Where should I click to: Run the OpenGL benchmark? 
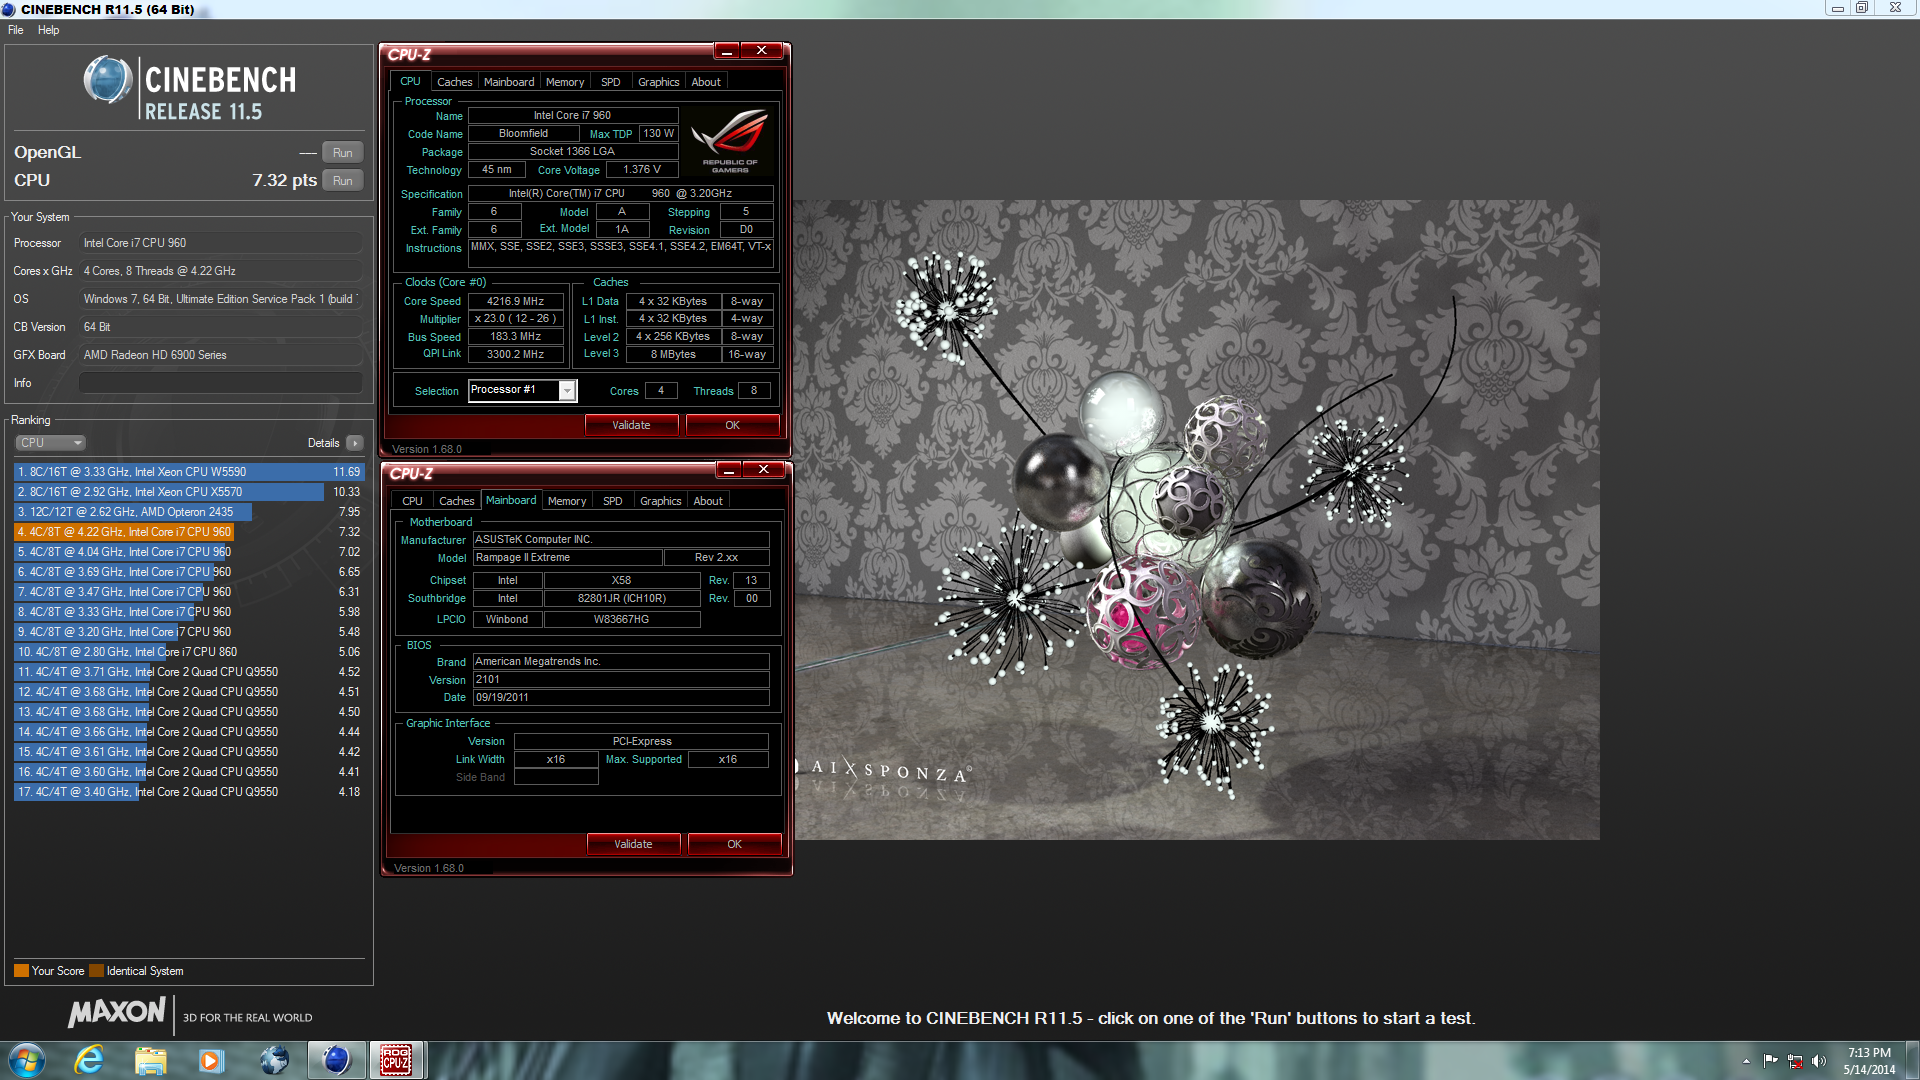tap(342, 152)
